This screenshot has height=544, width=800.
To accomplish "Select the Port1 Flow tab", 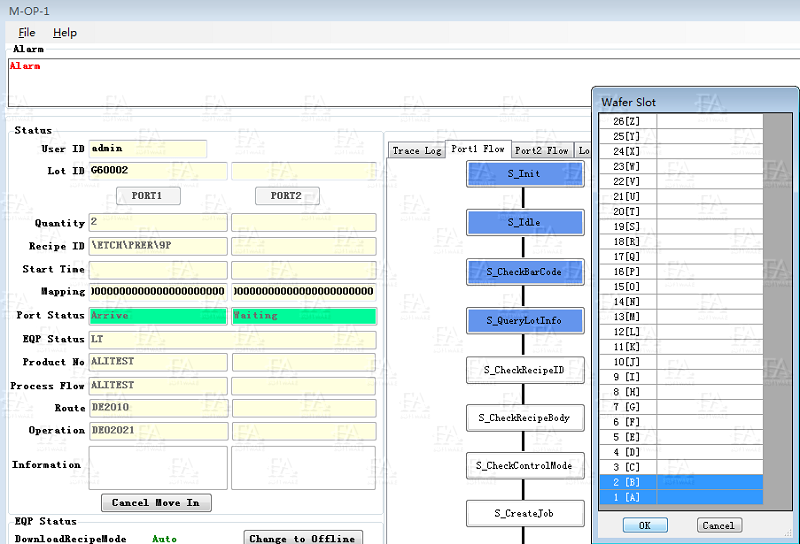I will point(478,149).
